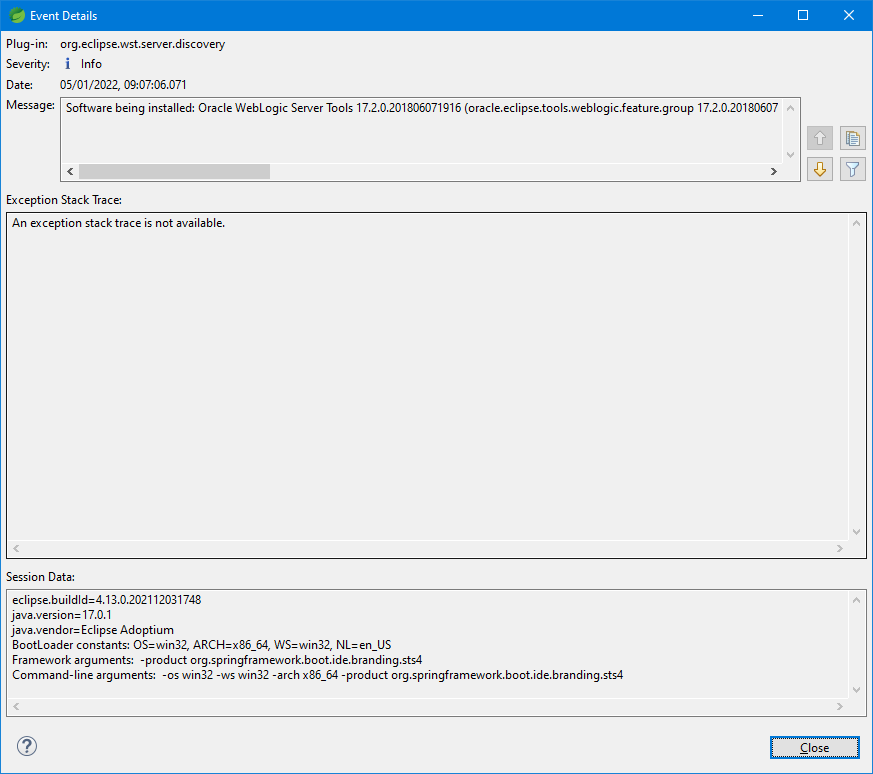
Task: Click plug-in name org.eclipse.wst.server.discovery
Action: pos(143,44)
